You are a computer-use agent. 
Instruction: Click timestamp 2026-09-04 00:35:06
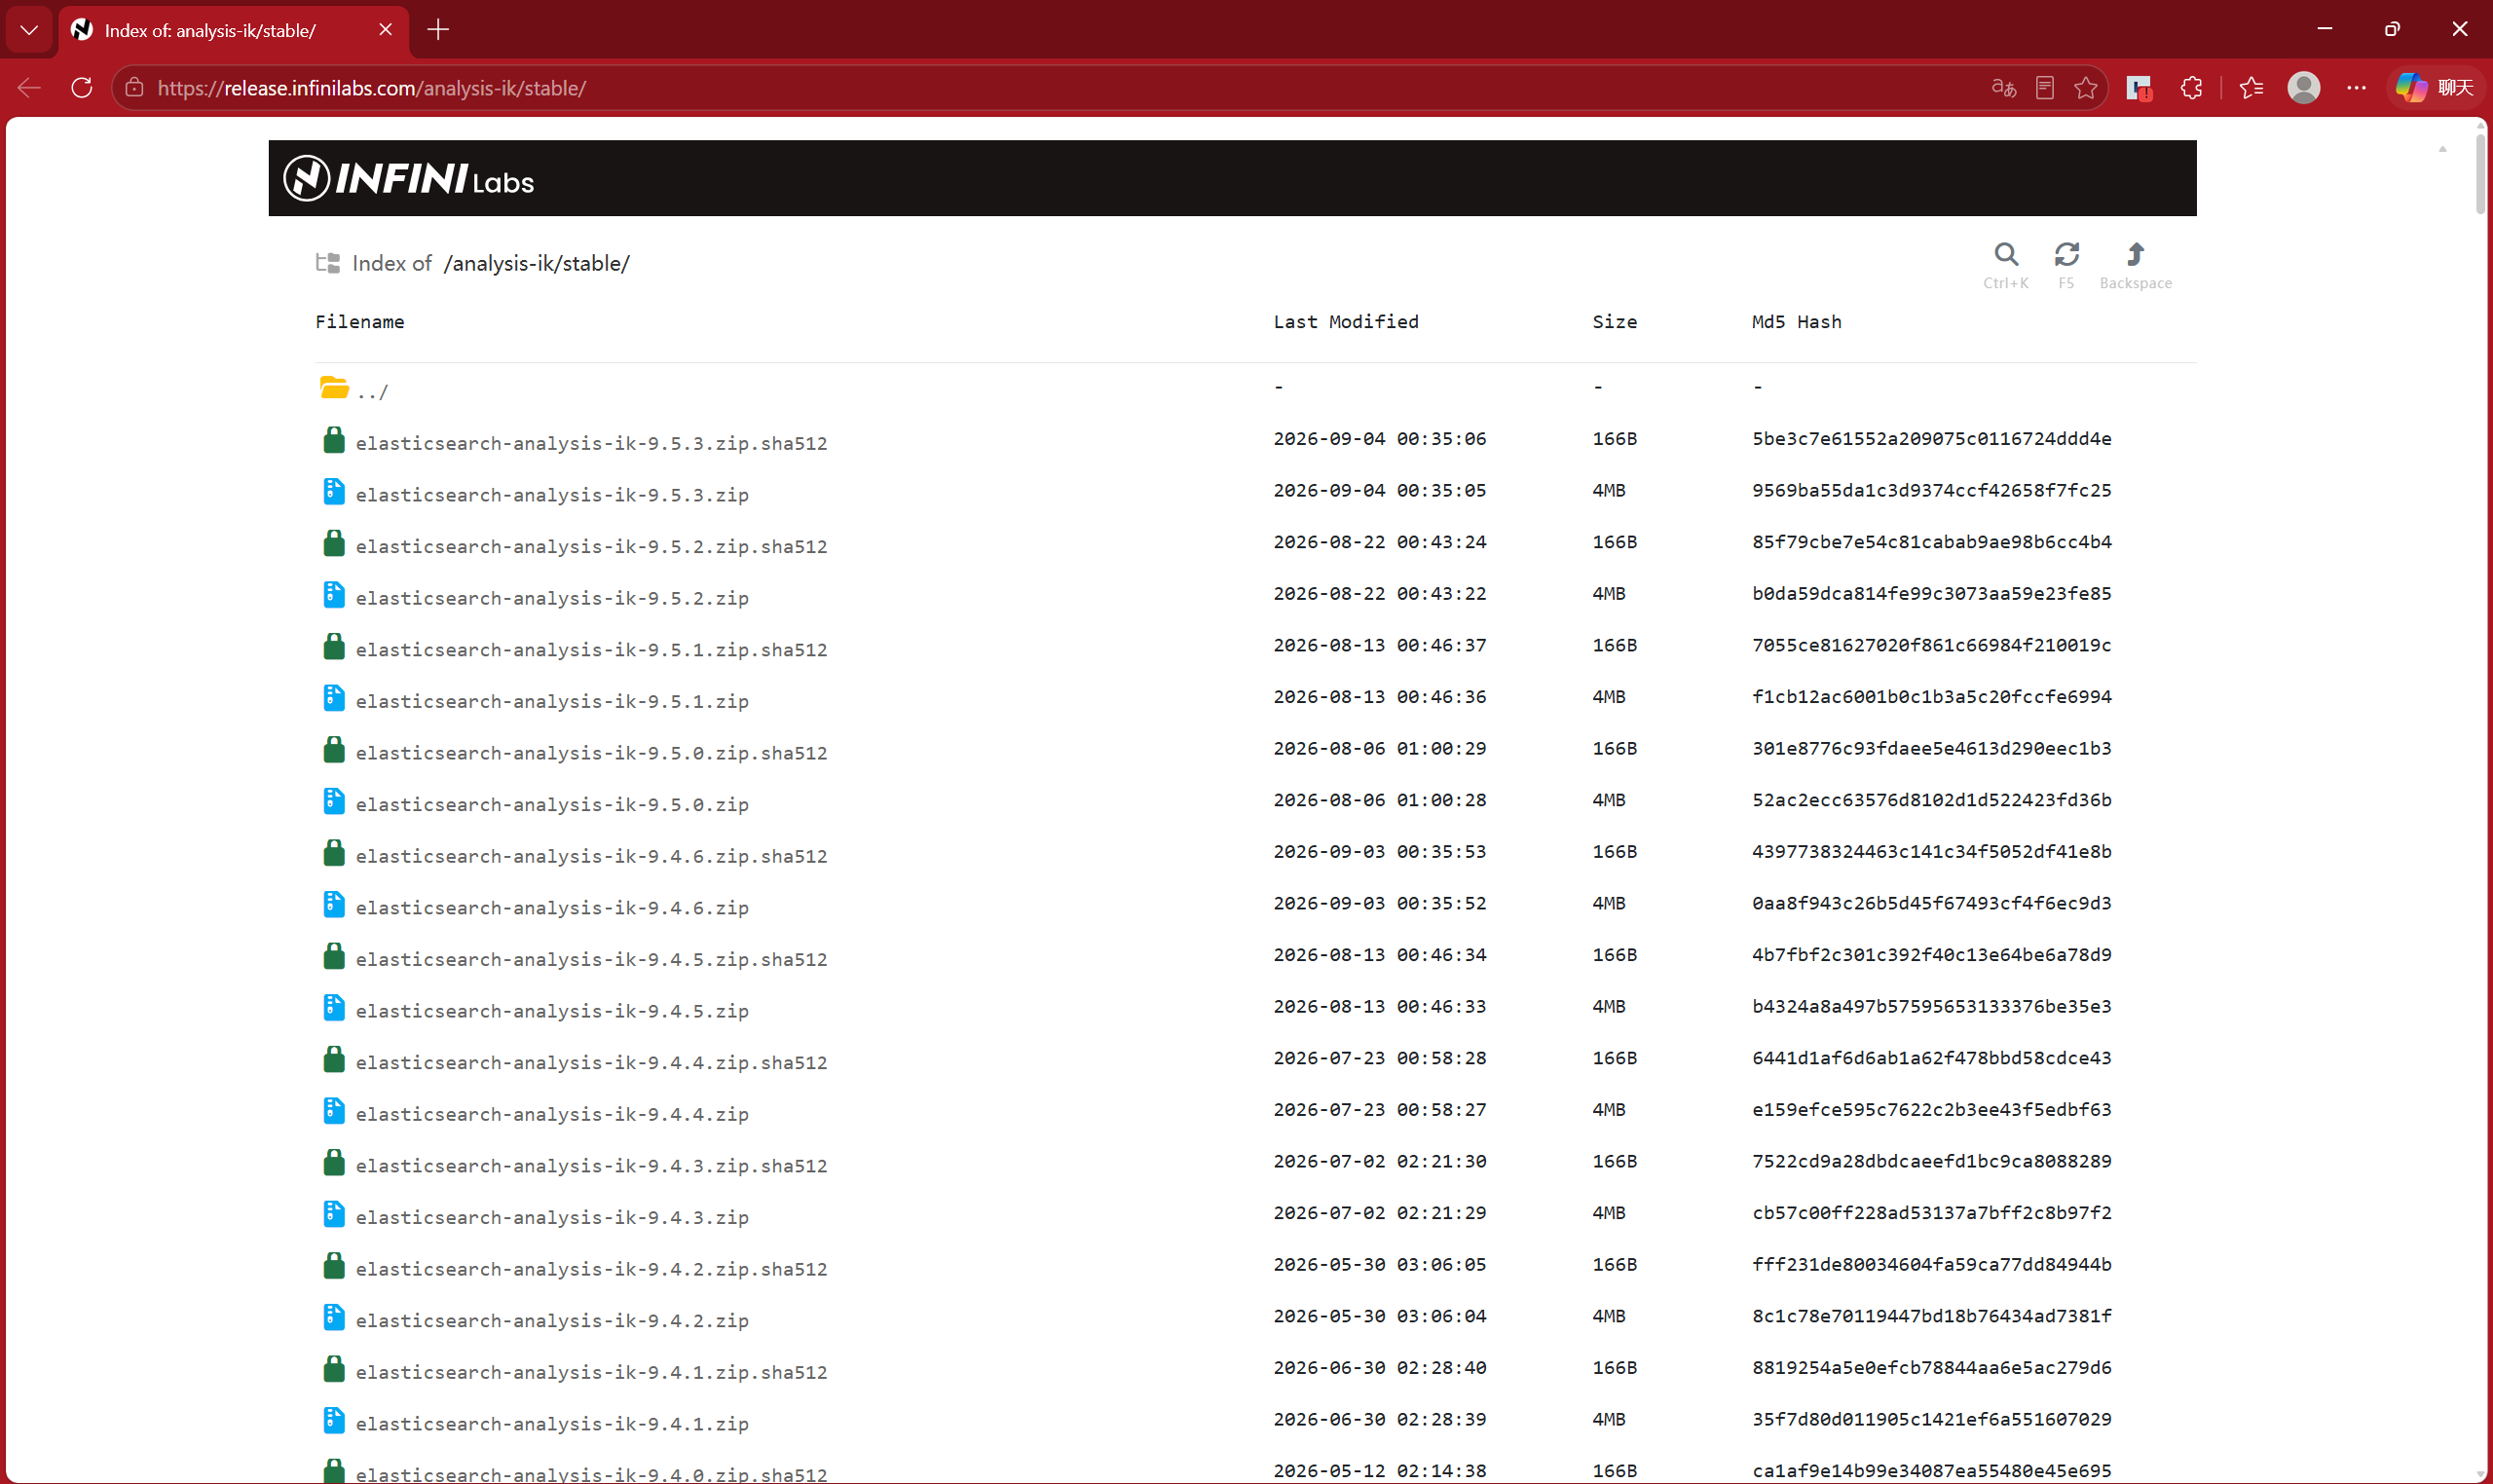click(x=1379, y=438)
